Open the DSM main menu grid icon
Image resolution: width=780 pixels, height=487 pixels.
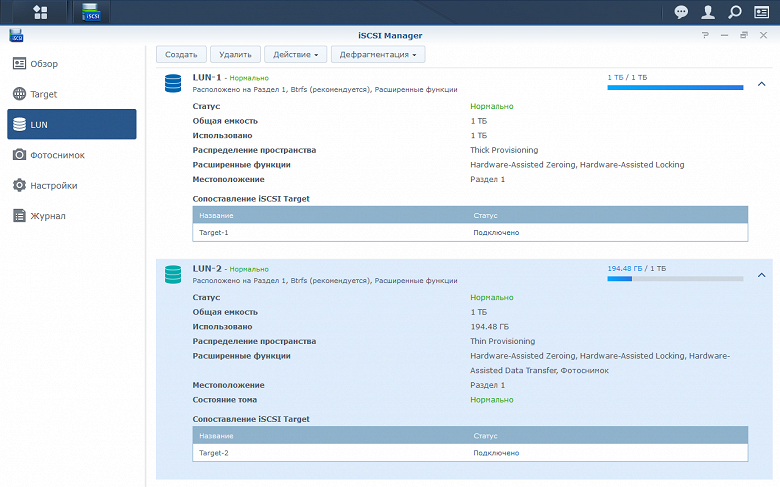click(x=40, y=12)
